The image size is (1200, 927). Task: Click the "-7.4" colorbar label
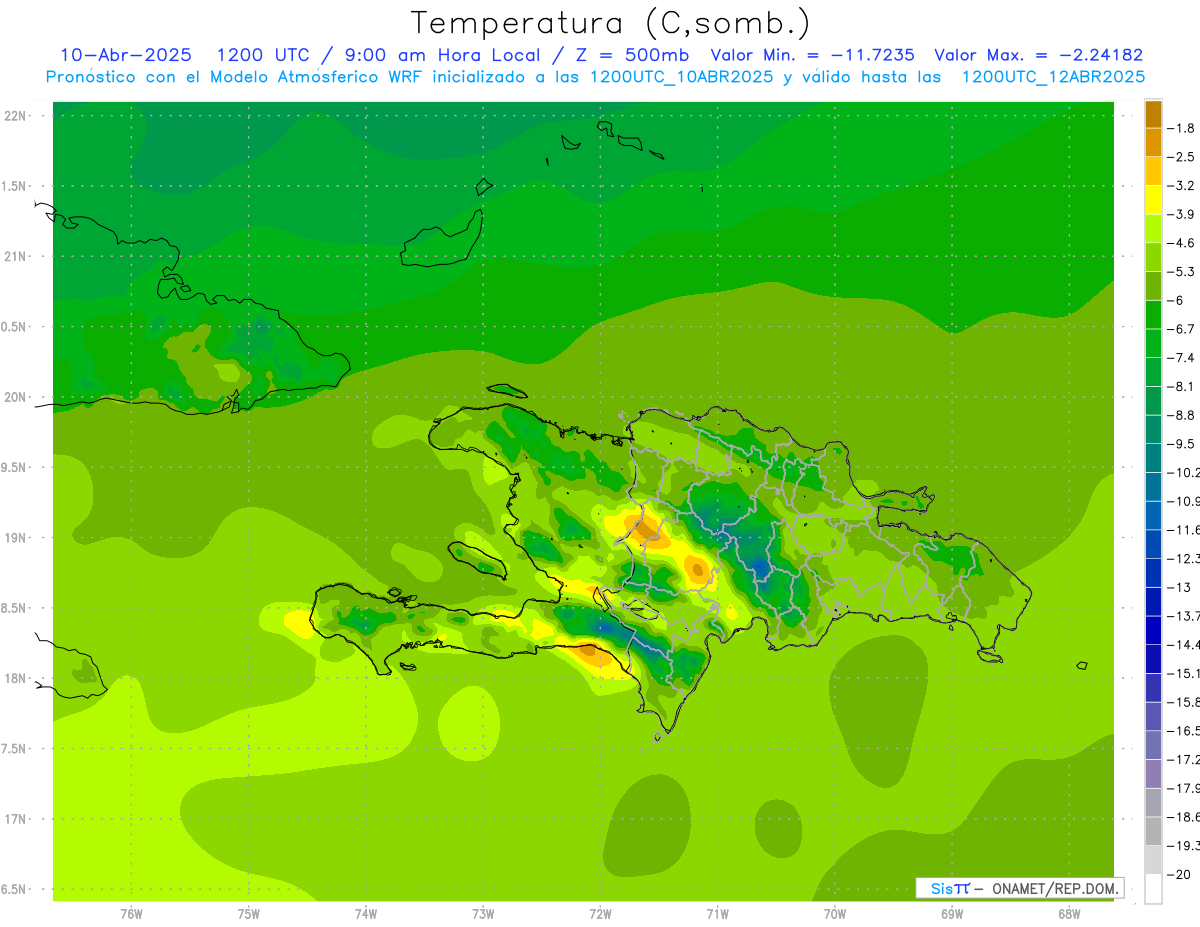pos(1181,357)
